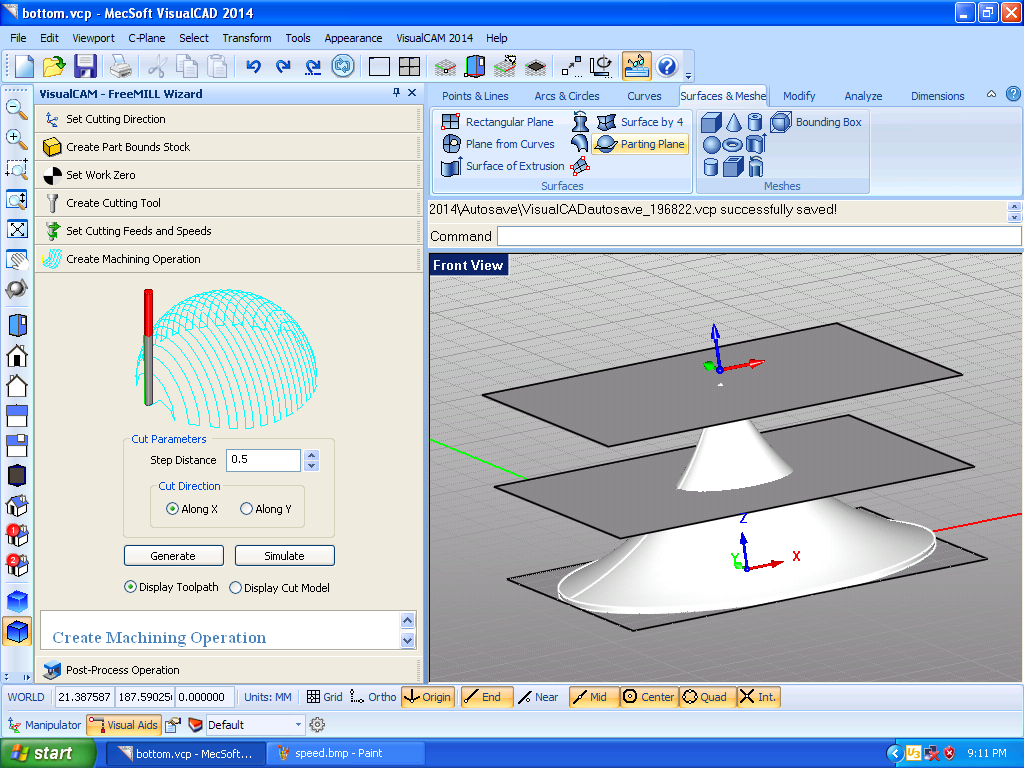Click the Simulate button
The image size is (1024, 768).
pyautogui.click(x=284, y=556)
